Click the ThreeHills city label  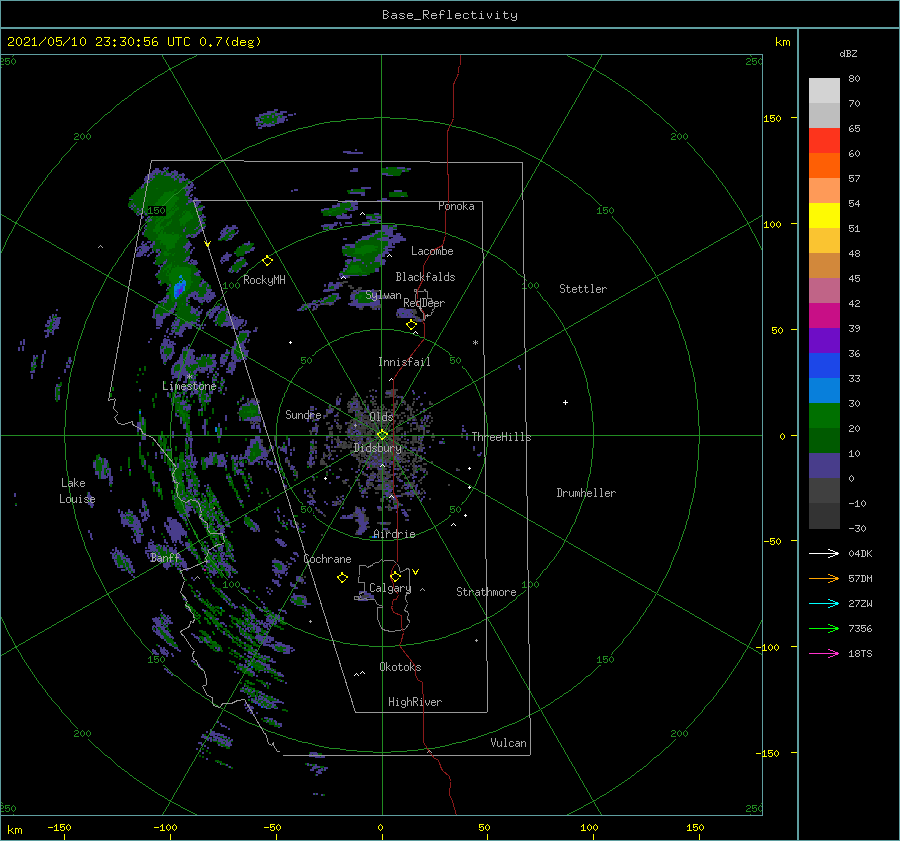501,437
